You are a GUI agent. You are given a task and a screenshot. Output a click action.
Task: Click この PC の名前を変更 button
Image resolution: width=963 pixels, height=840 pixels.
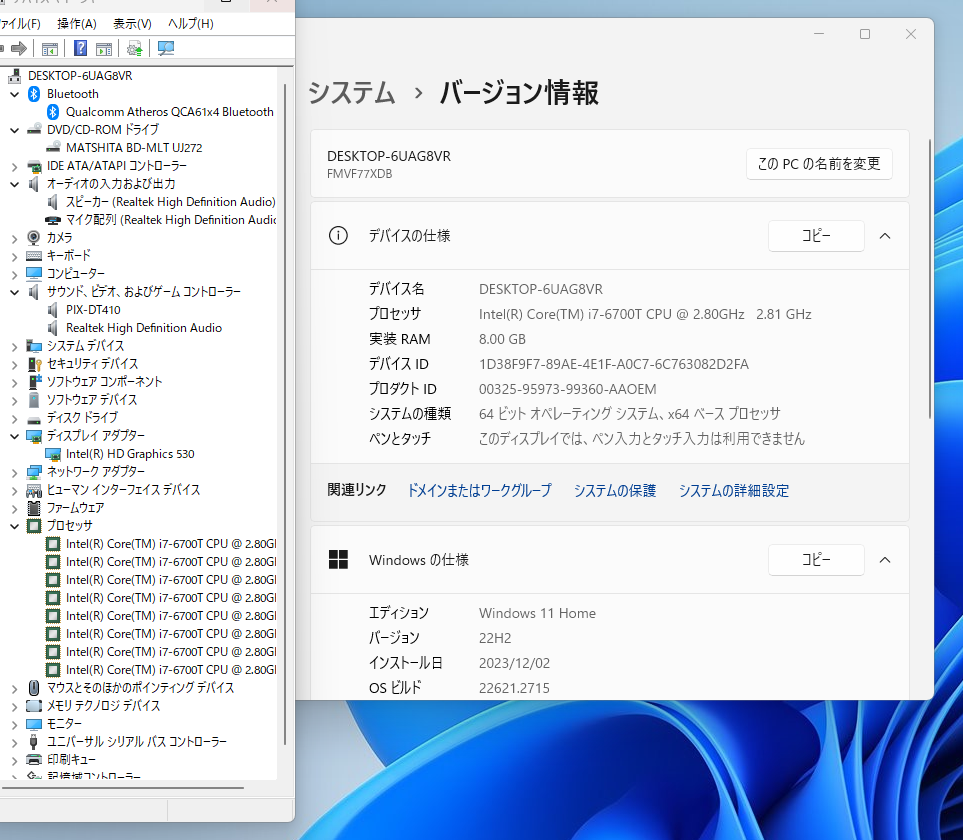point(819,164)
